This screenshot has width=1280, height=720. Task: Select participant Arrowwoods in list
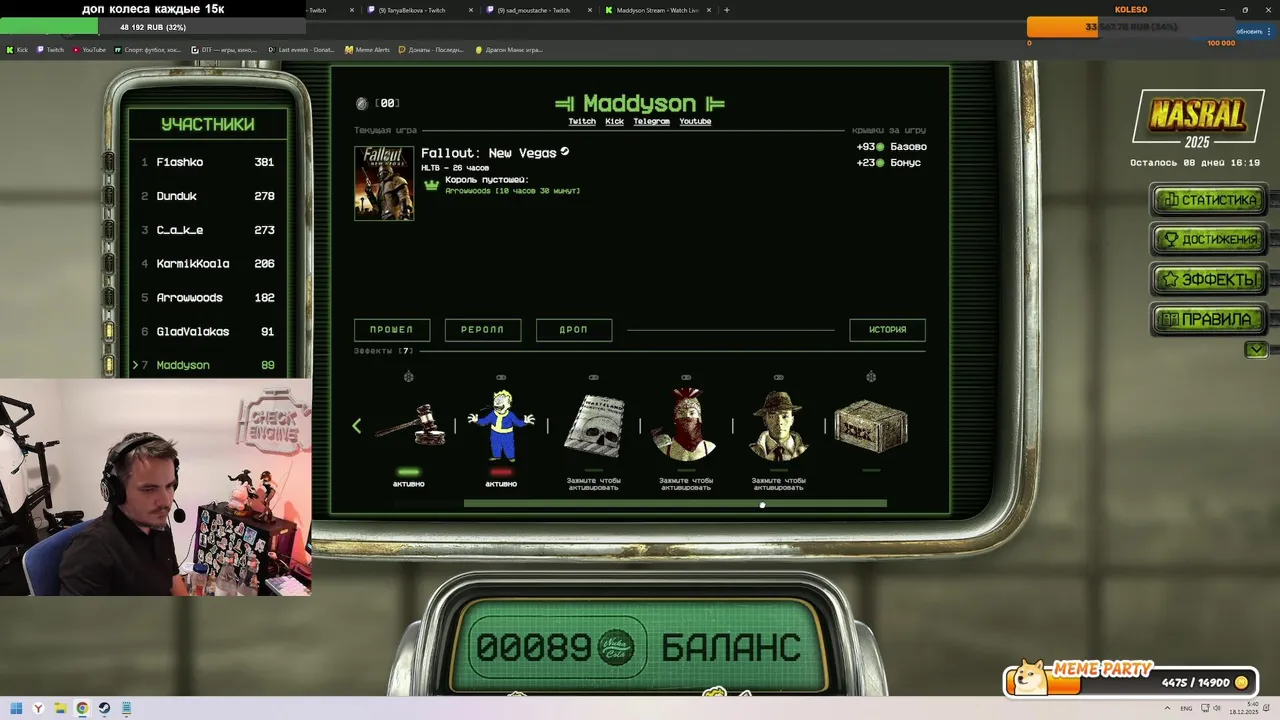click(x=208, y=298)
